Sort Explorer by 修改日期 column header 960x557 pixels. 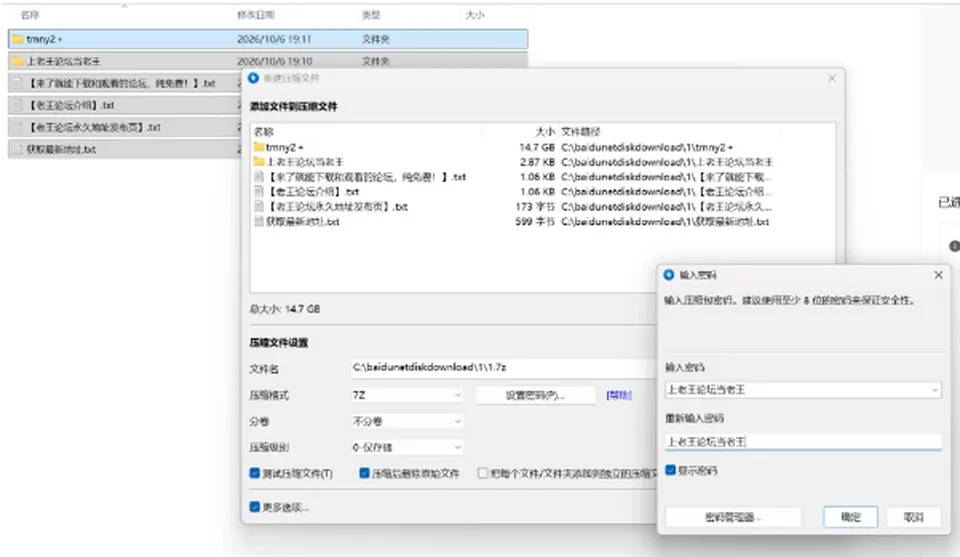[256, 15]
